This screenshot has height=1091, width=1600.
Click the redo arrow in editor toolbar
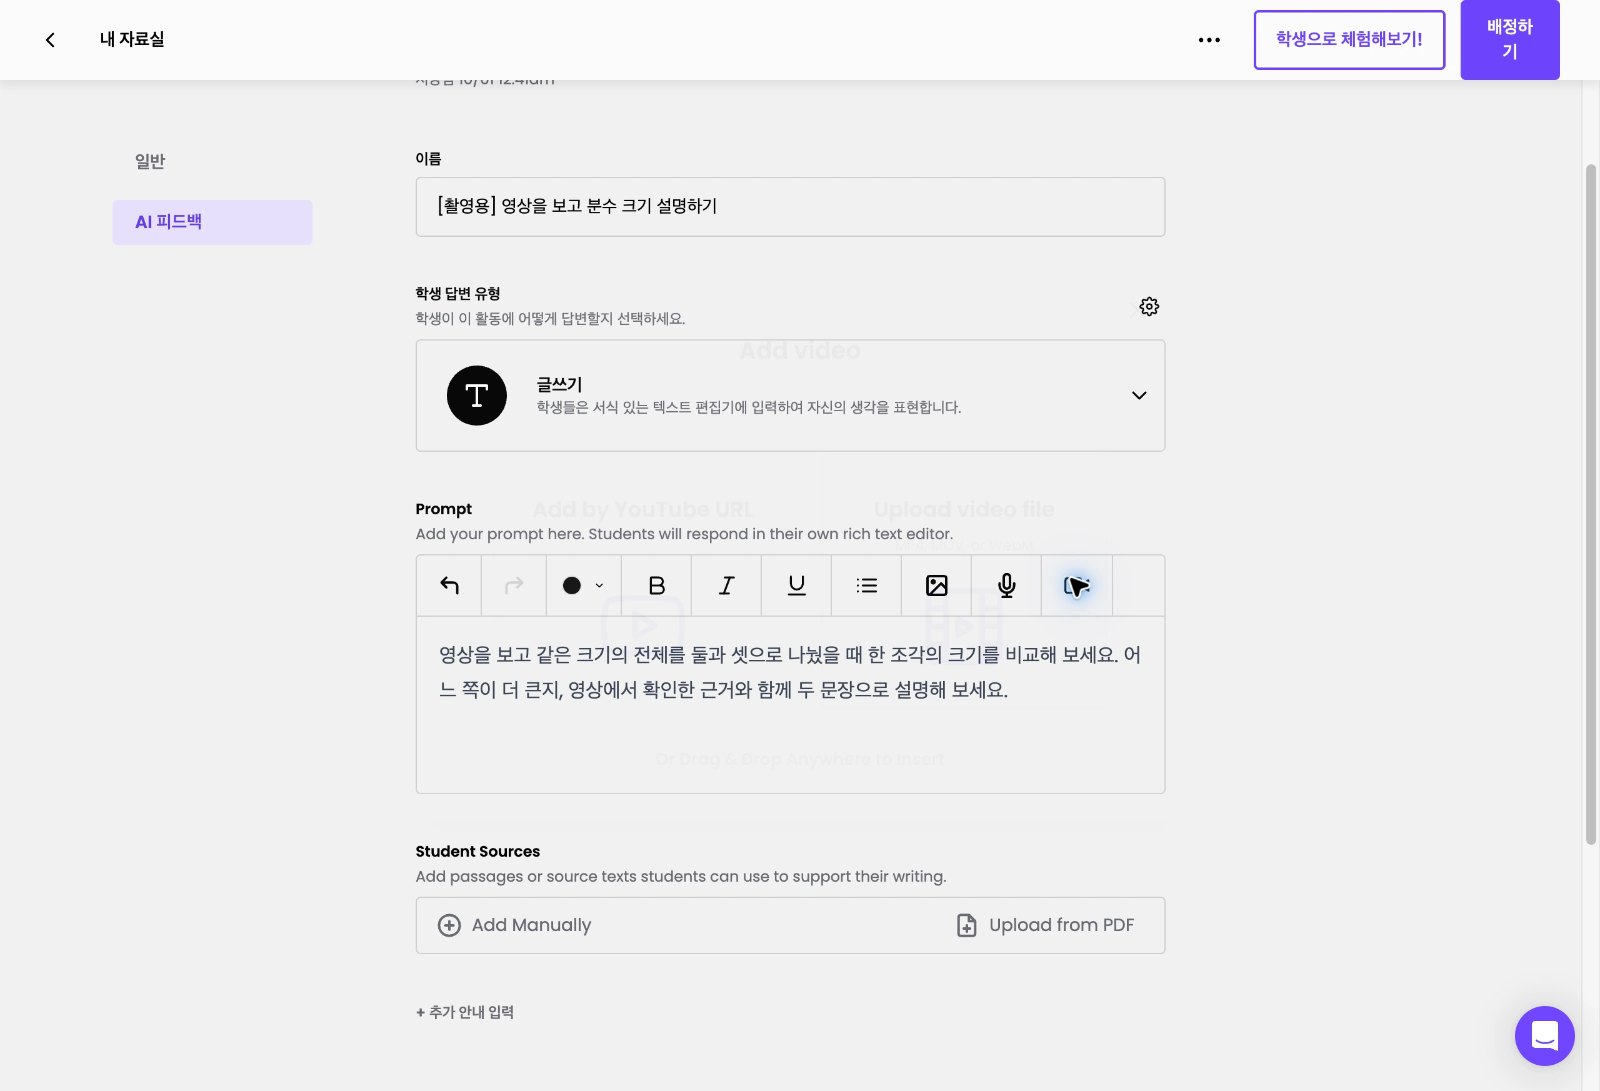[514, 586]
